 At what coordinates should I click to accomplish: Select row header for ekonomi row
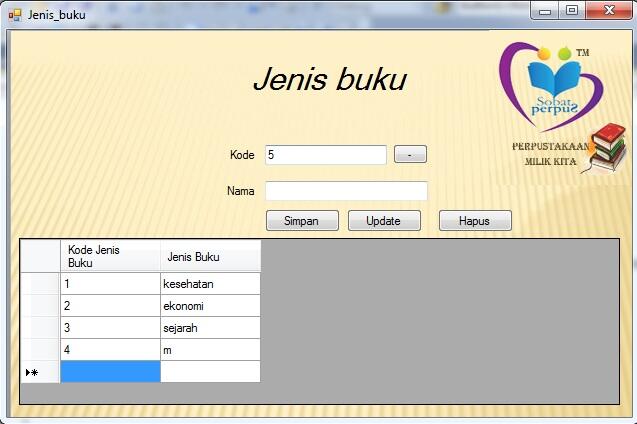point(40,305)
